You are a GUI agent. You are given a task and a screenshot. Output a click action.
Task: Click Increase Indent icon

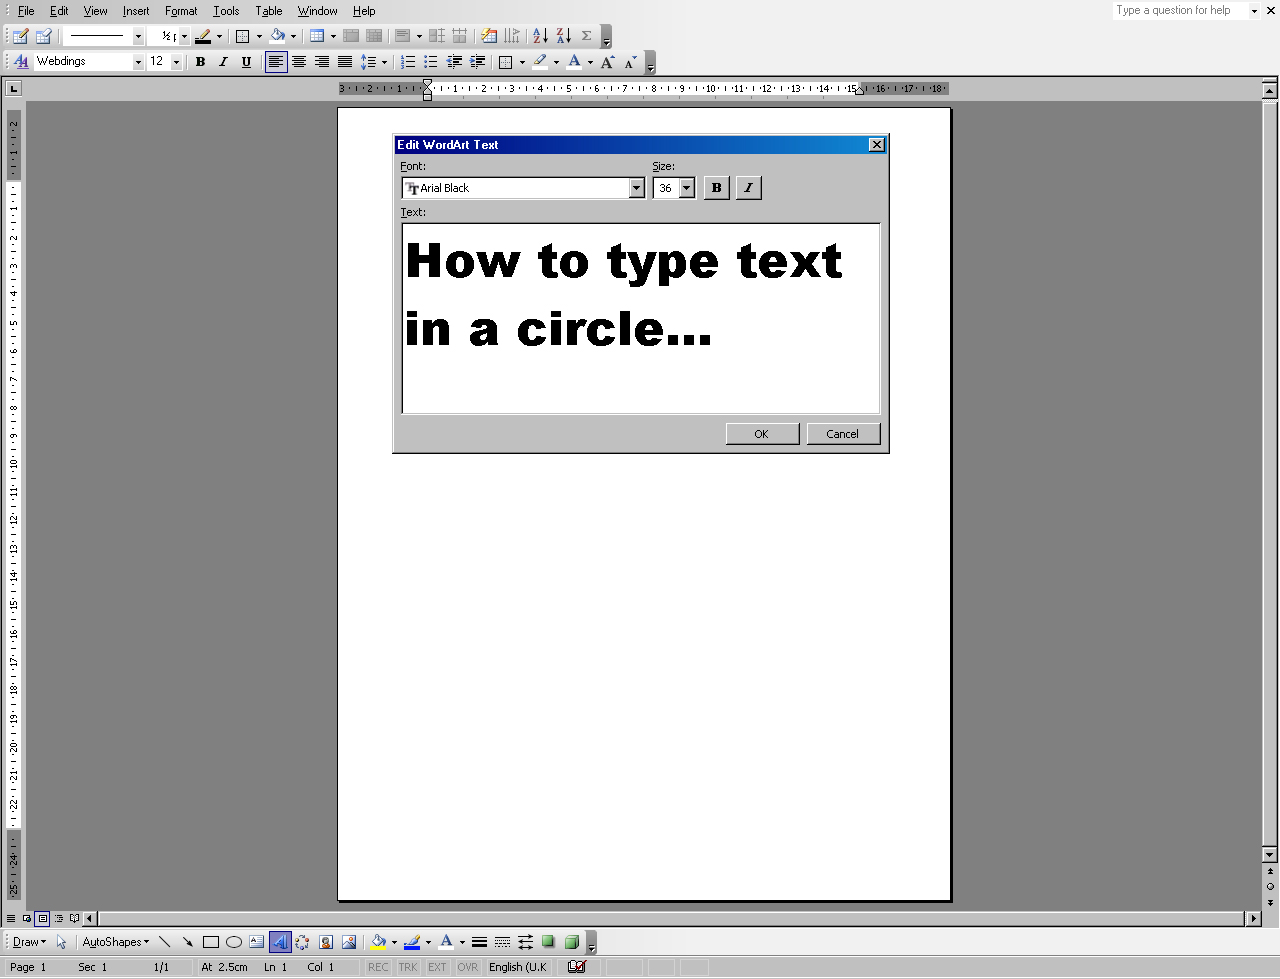coord(477,62)
